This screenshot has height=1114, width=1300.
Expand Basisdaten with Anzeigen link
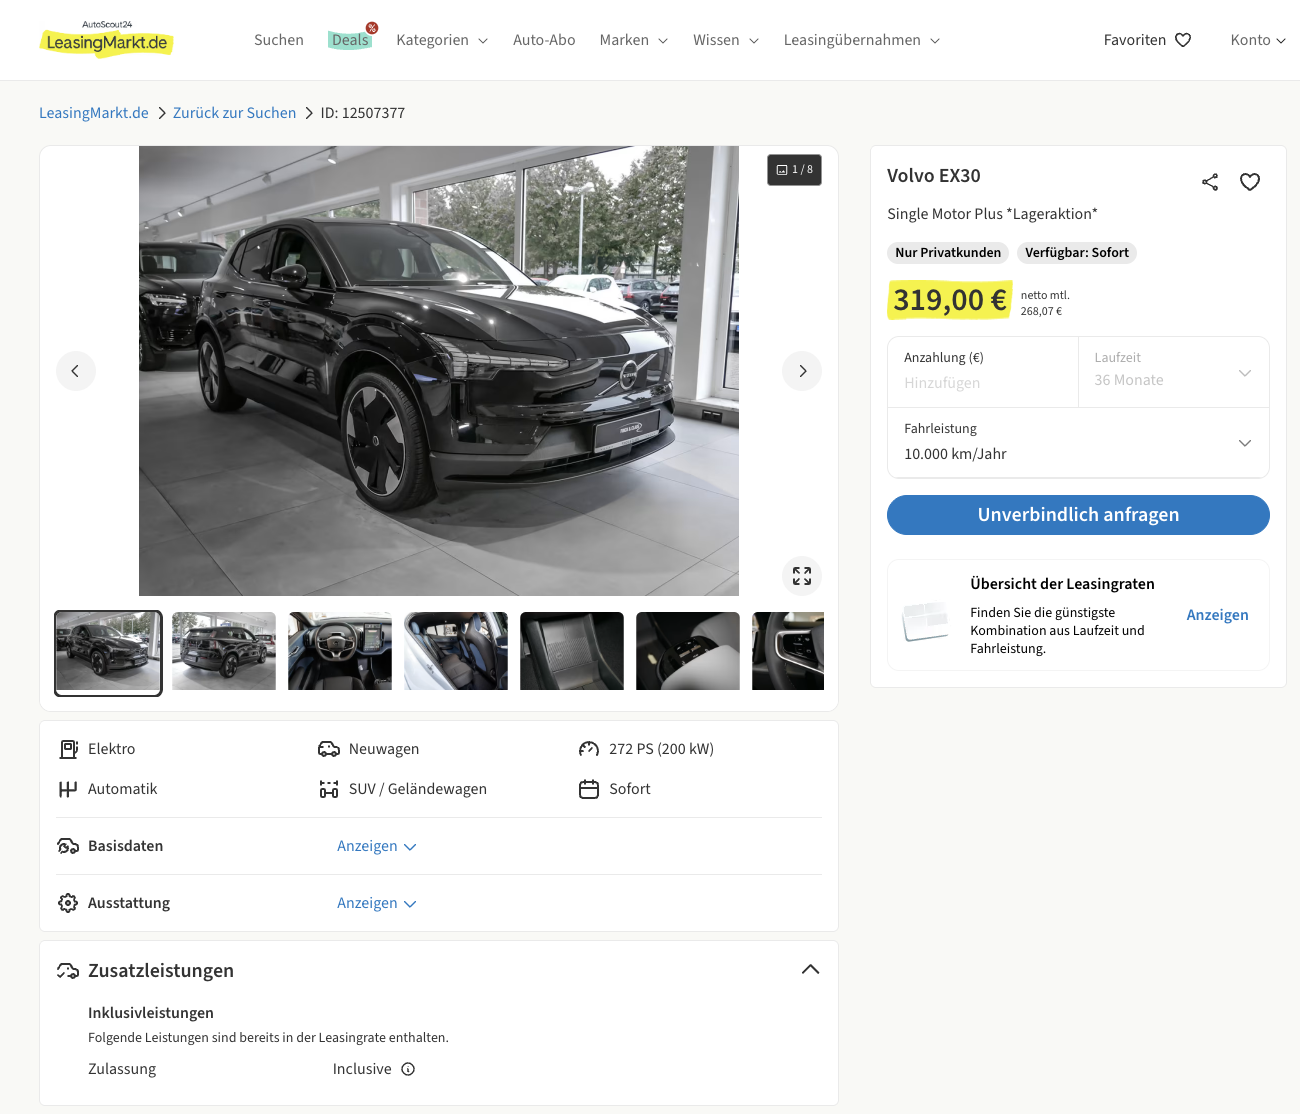tap(376, 846)
